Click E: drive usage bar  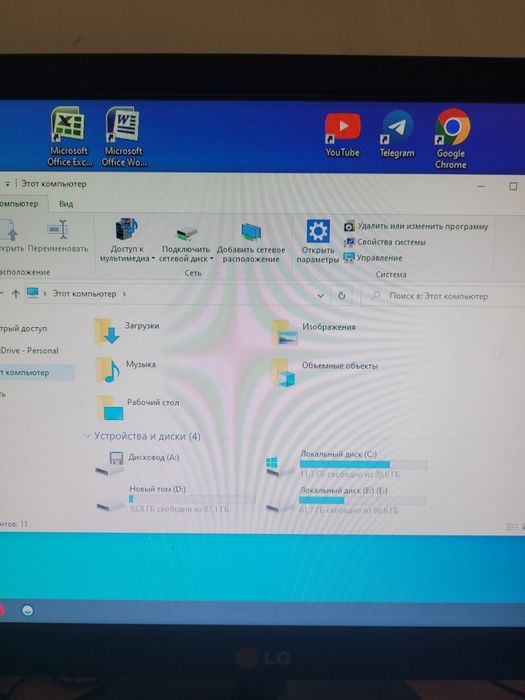[362, 501]
